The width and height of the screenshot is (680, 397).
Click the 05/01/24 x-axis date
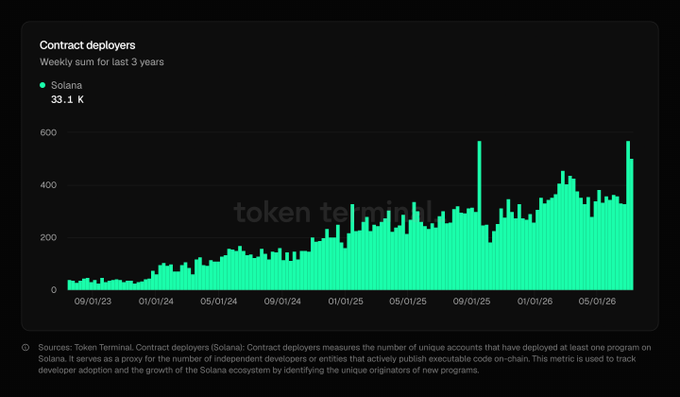pos(219,301)
